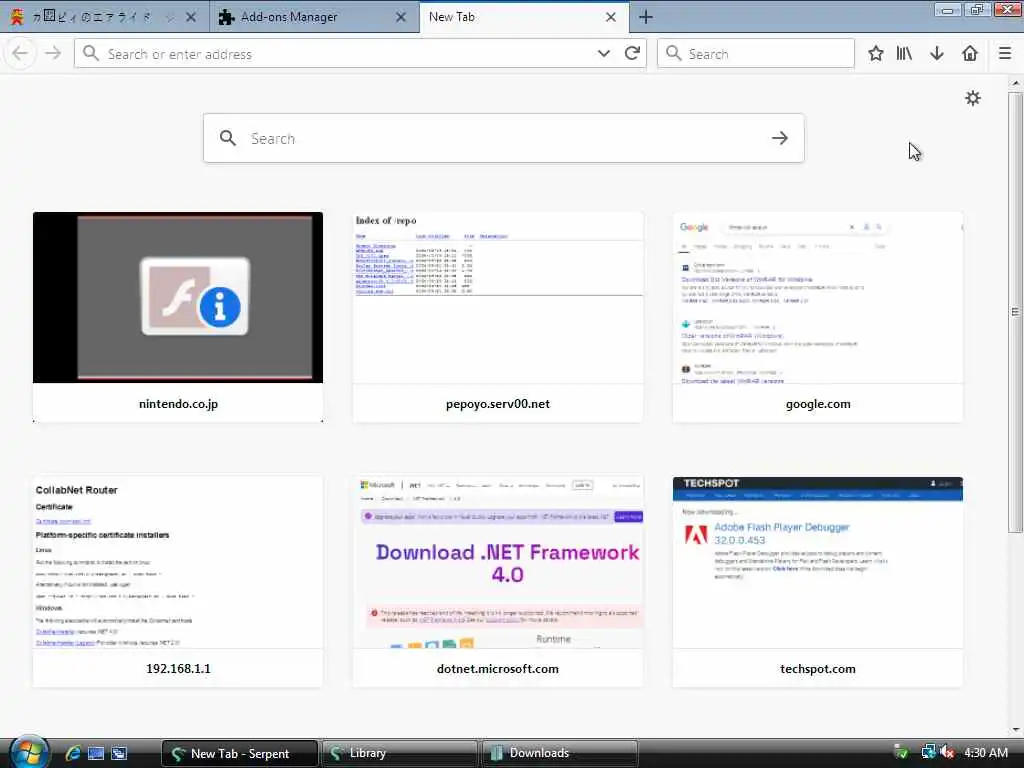
Task: Close the Add-ons Manager tab
Action: click(x=401, y=17)
